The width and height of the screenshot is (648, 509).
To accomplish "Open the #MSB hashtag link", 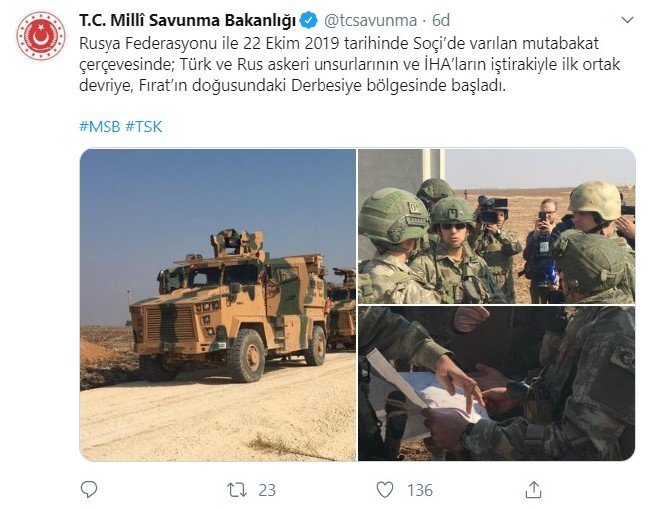I will (100, 126).
